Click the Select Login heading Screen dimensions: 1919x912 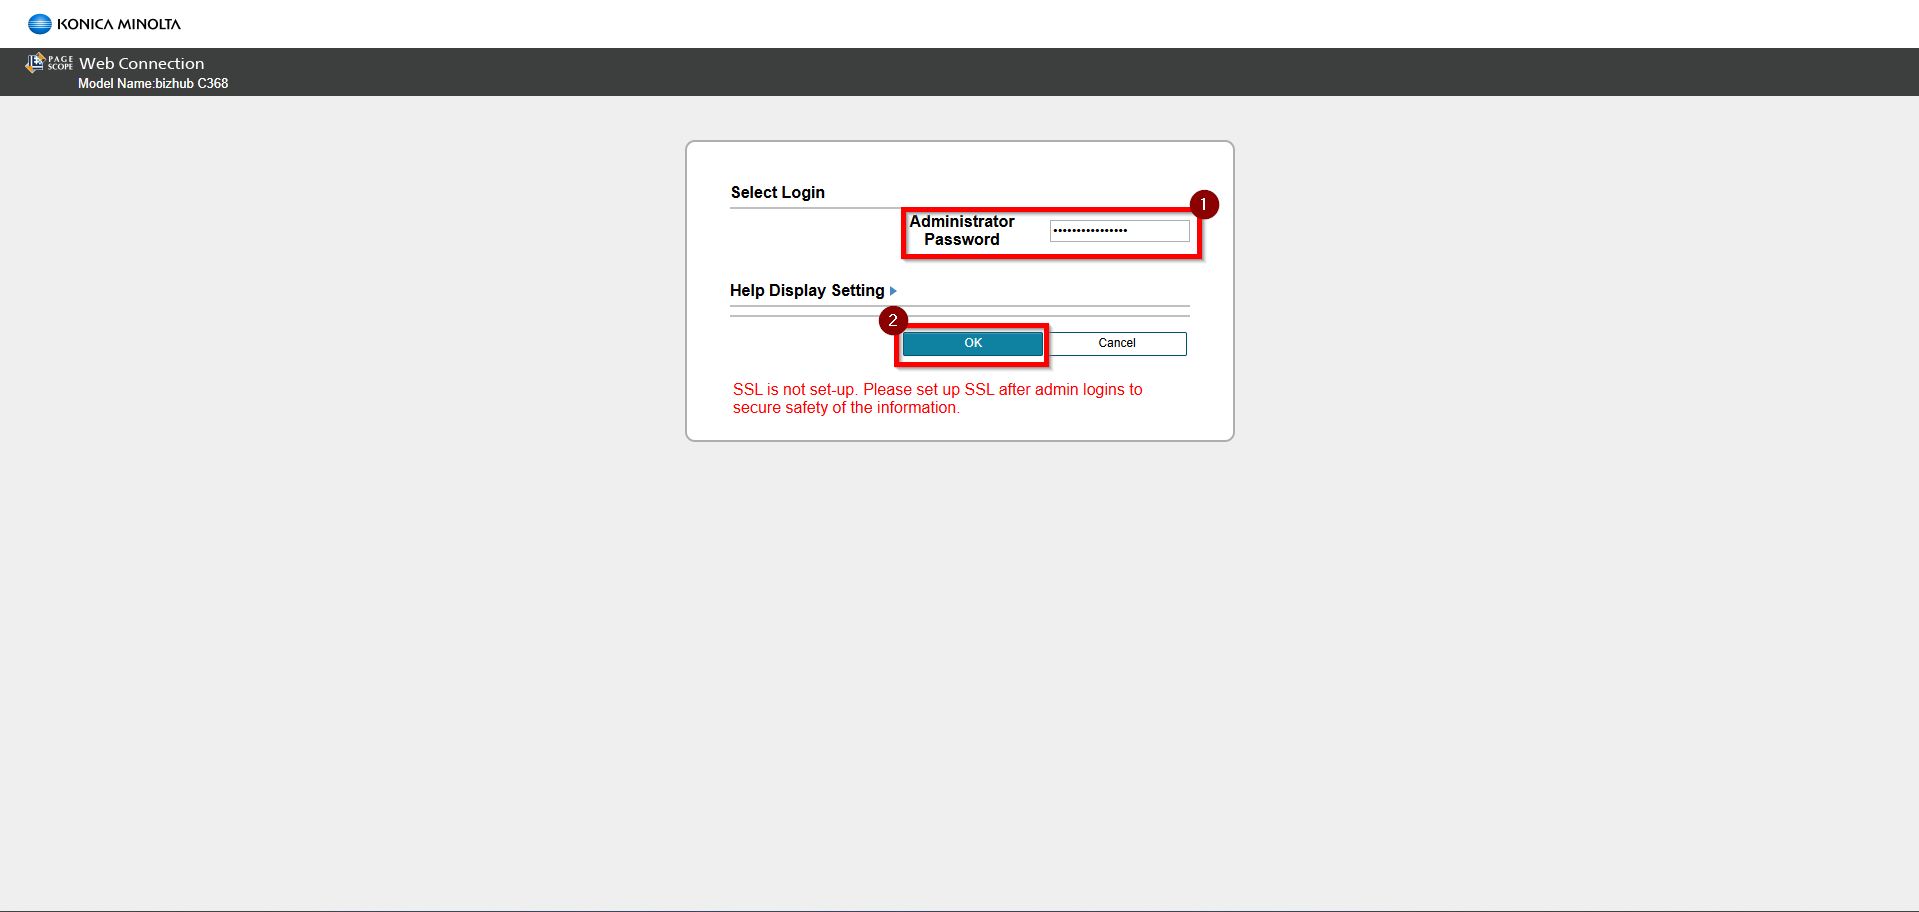[777, 192]
